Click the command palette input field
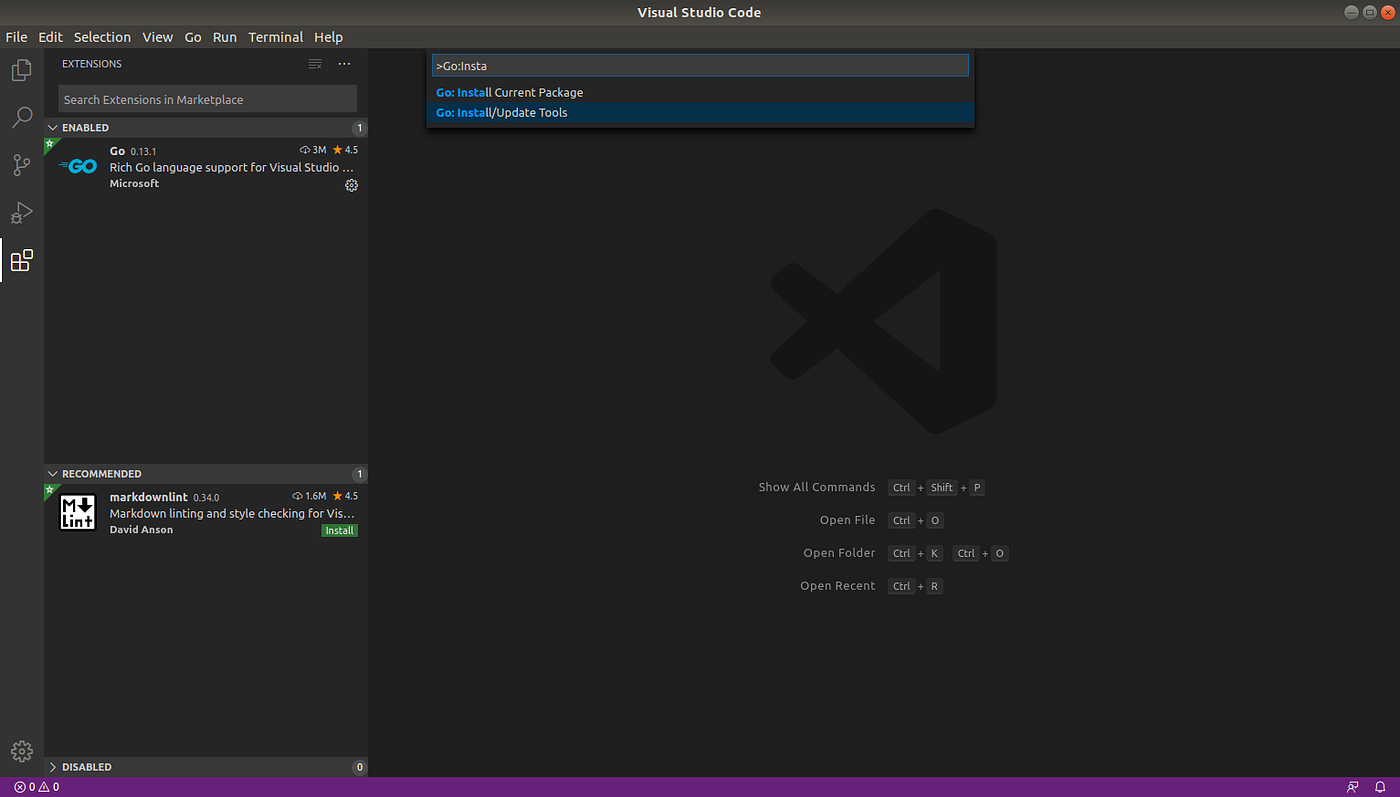The height and width of the screenshot is (797, 1400). tap(700, 66)
